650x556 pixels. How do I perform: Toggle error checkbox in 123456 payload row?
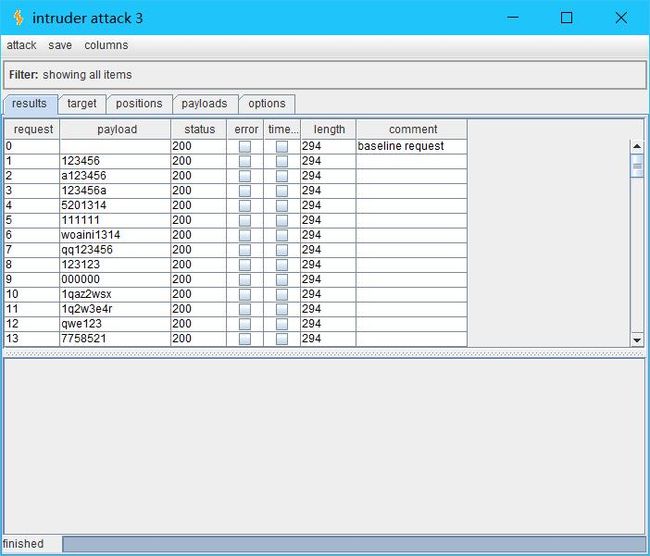click(x=245, y=161)
